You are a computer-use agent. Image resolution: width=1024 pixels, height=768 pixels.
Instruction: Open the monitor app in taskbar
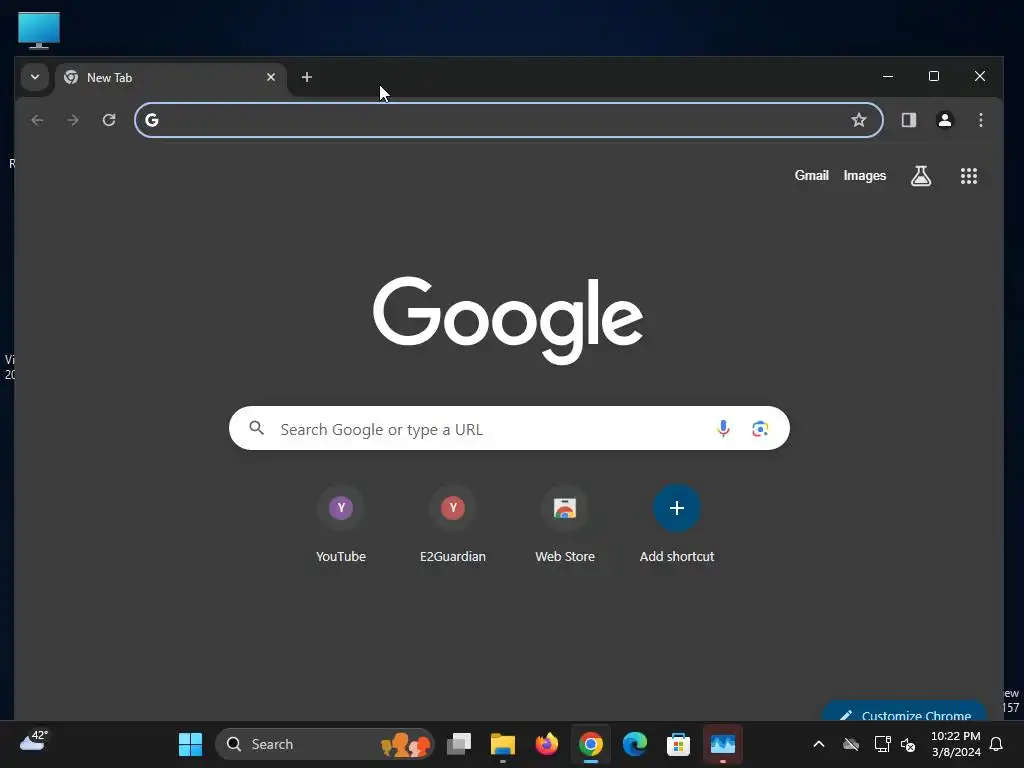[723, 744]
